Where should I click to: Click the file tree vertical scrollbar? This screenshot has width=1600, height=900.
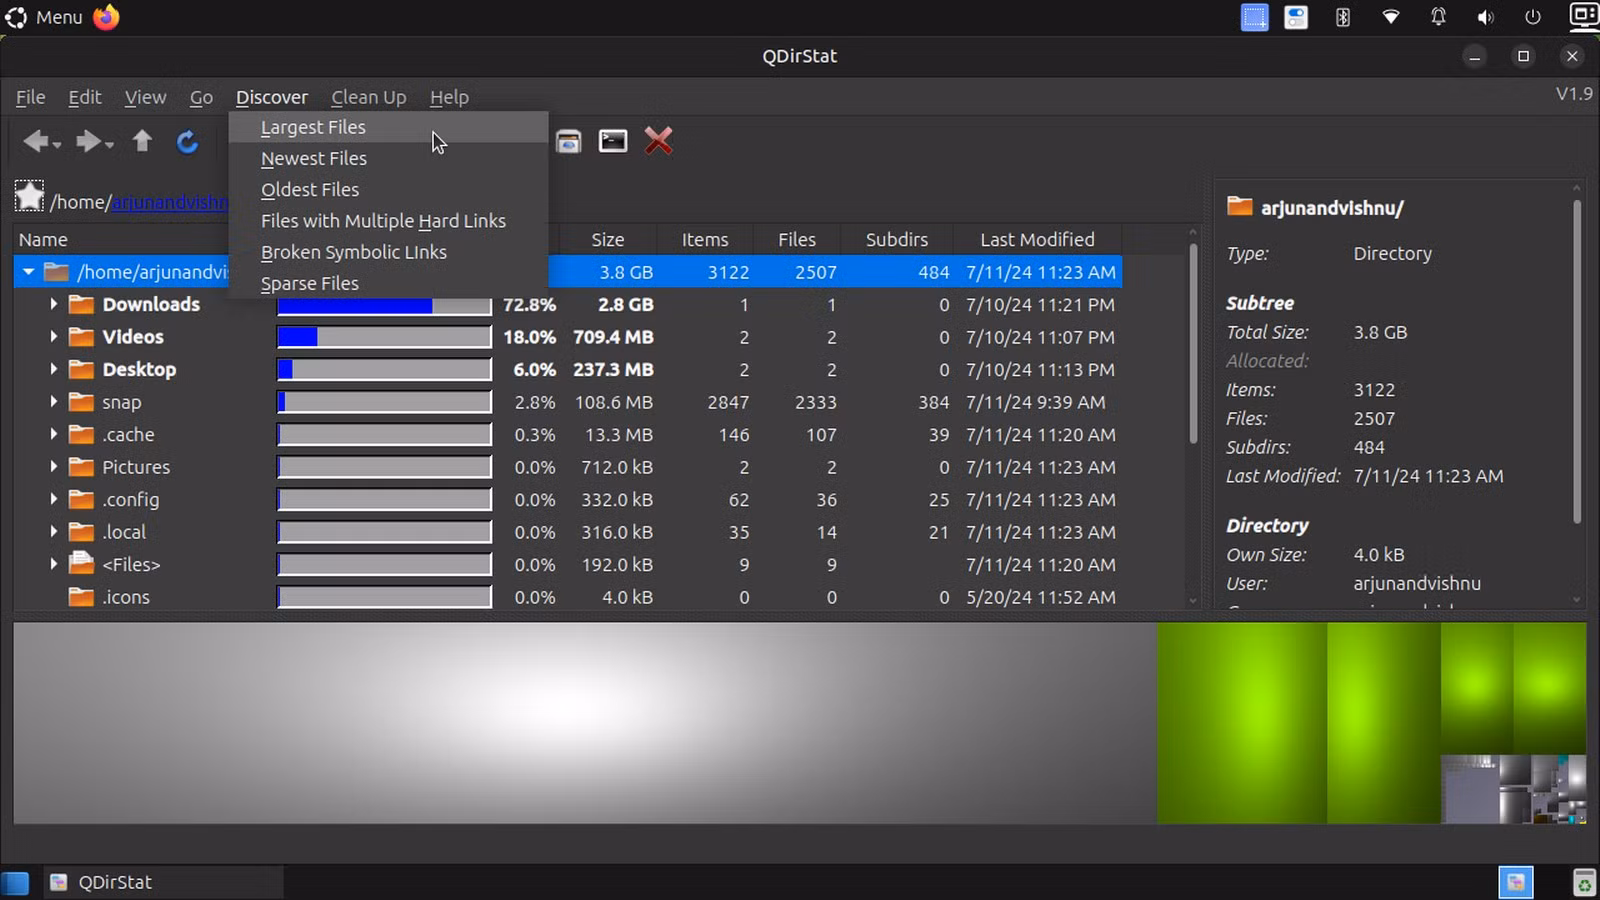click(x=1192, y=343)
